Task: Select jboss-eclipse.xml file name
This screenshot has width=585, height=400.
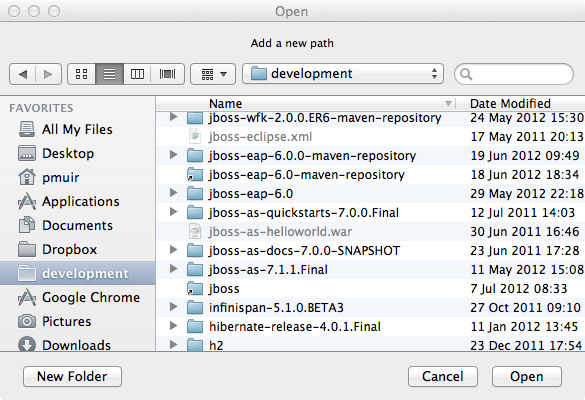Action: tap(260, 137)
